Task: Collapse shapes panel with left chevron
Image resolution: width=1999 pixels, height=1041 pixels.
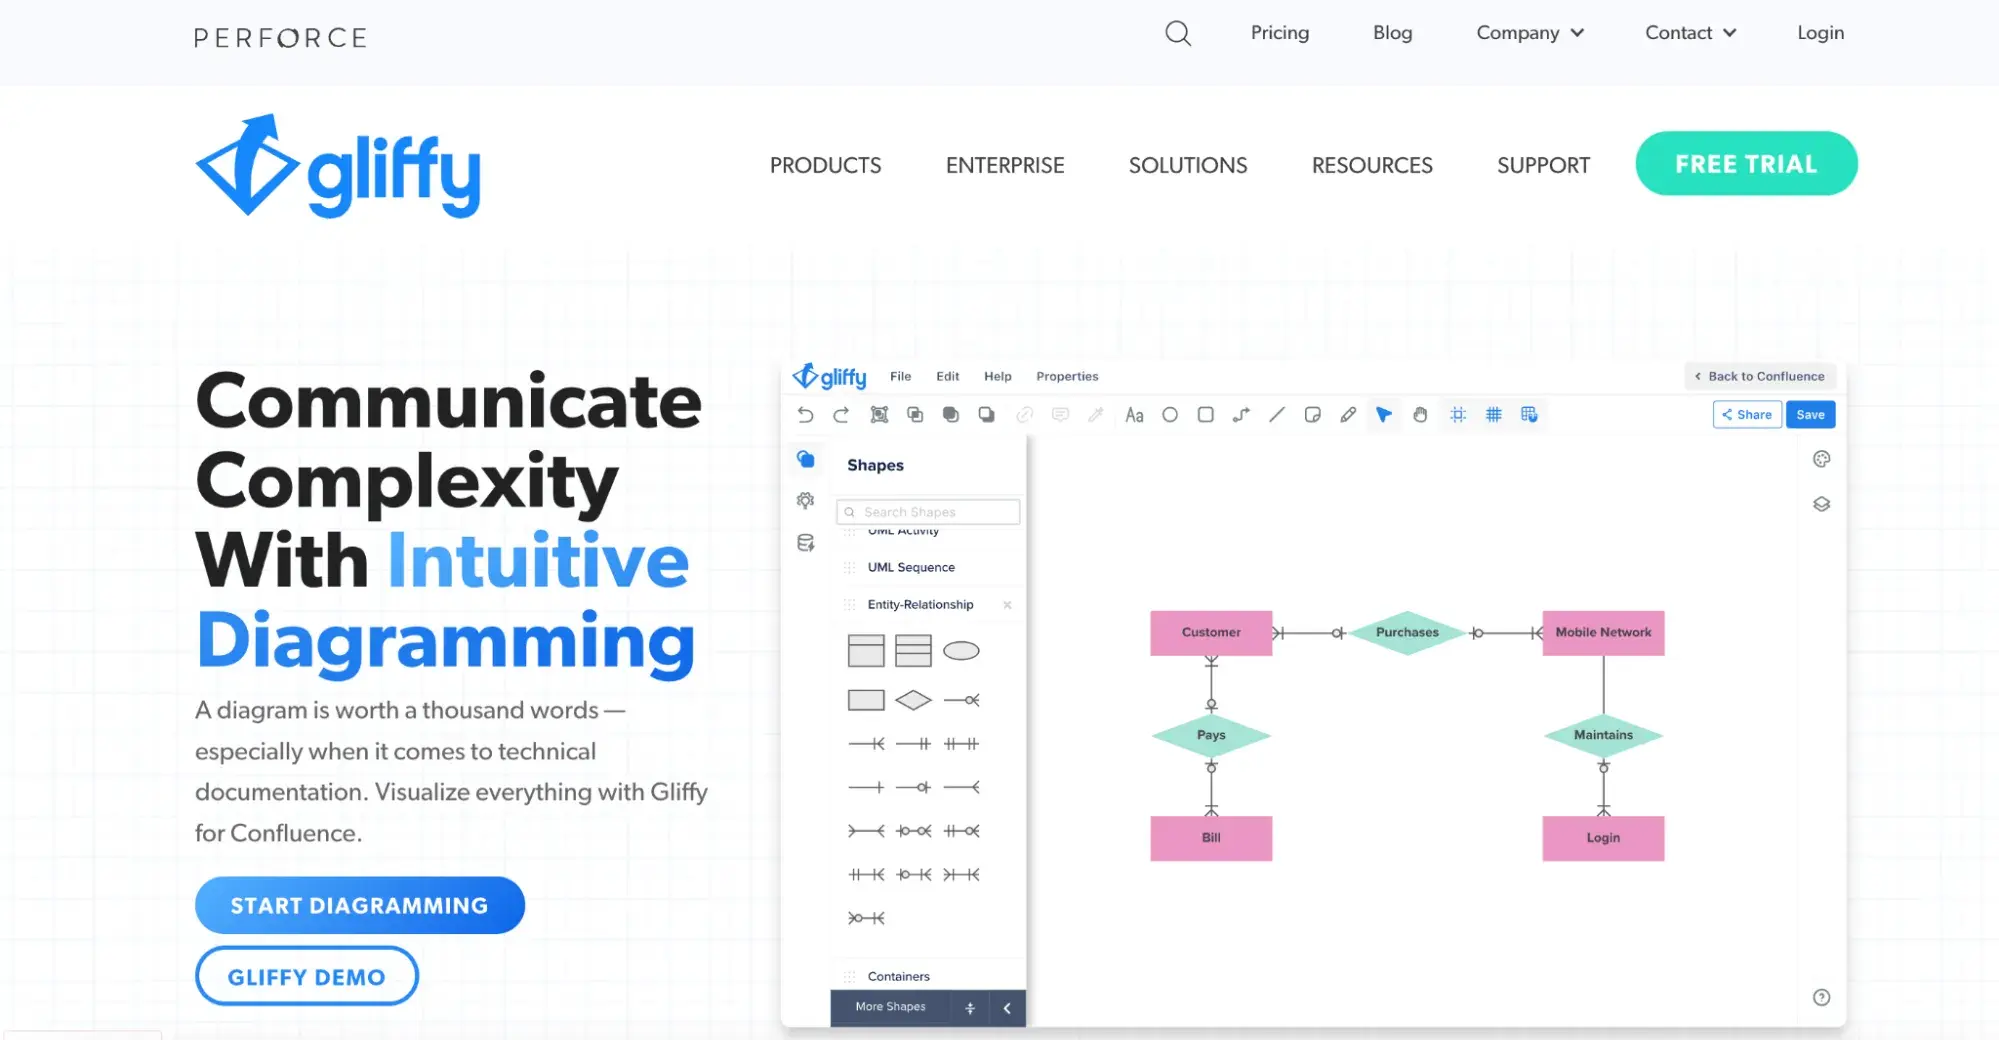Action: point(1007,1008)
